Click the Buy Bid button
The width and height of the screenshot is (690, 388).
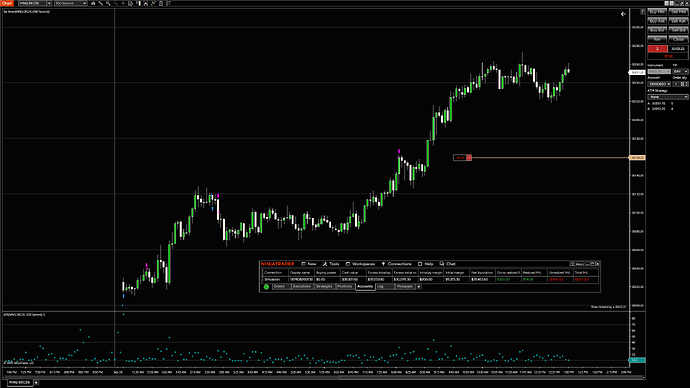(657, 30)
